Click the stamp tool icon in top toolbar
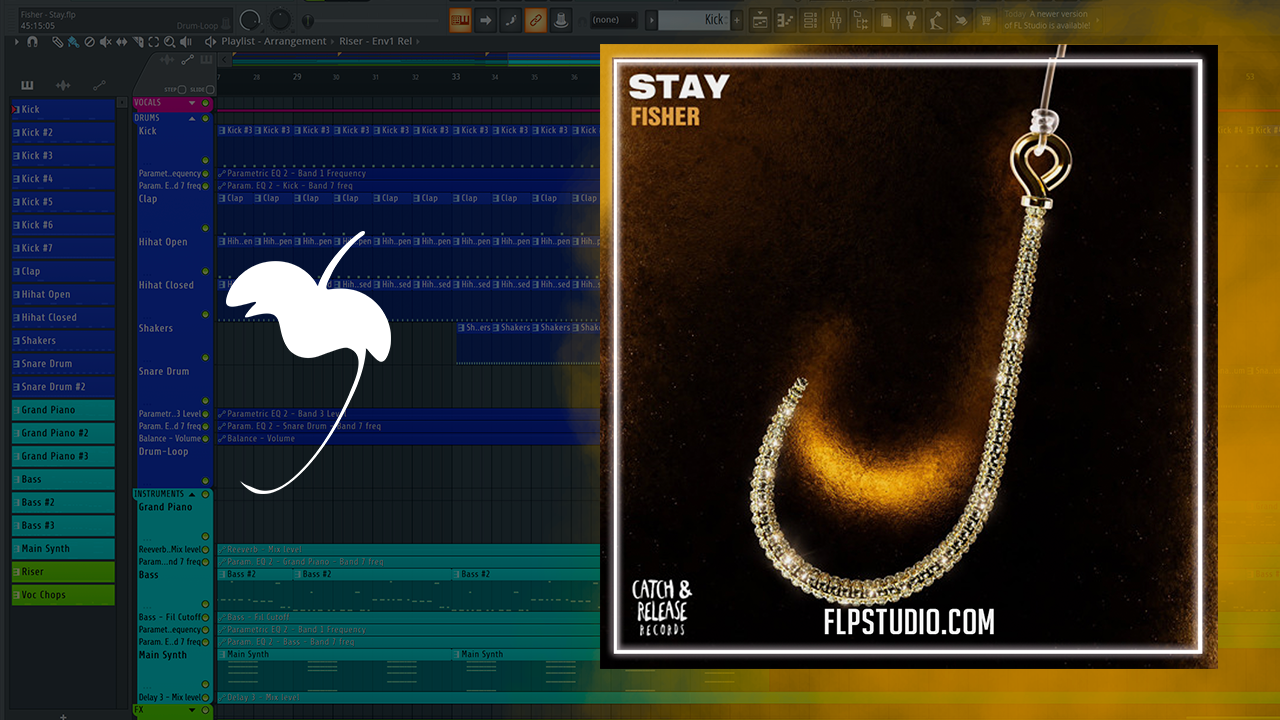 [560, 19]
